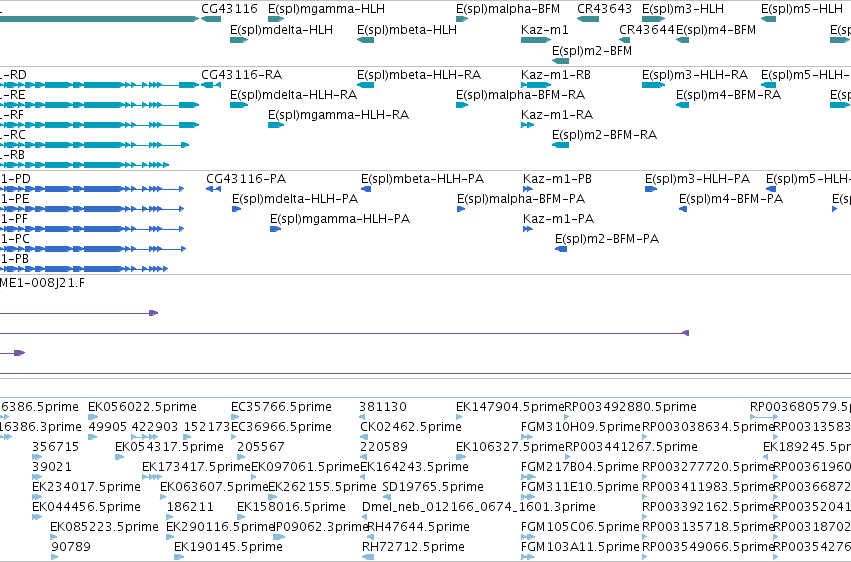Select the RP003492880.5prime feature

click(x=567, y=417)
